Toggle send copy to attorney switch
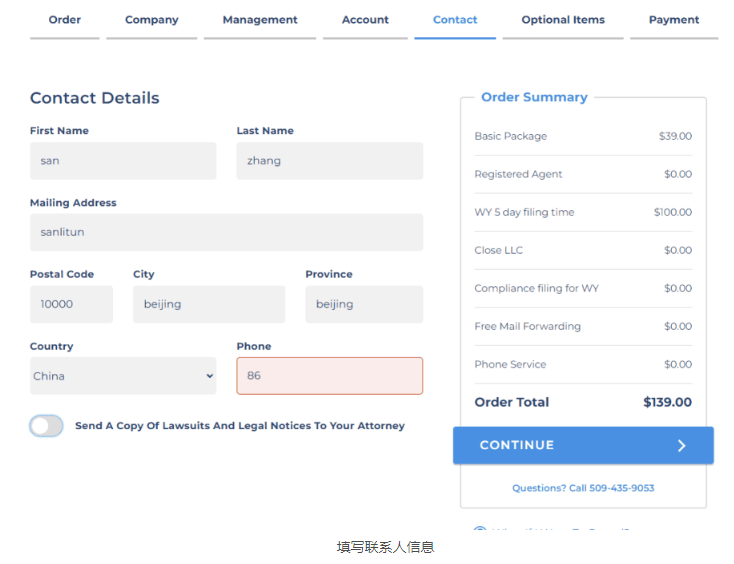Screen dimensions: 734x564 click(x=46, y=426)
